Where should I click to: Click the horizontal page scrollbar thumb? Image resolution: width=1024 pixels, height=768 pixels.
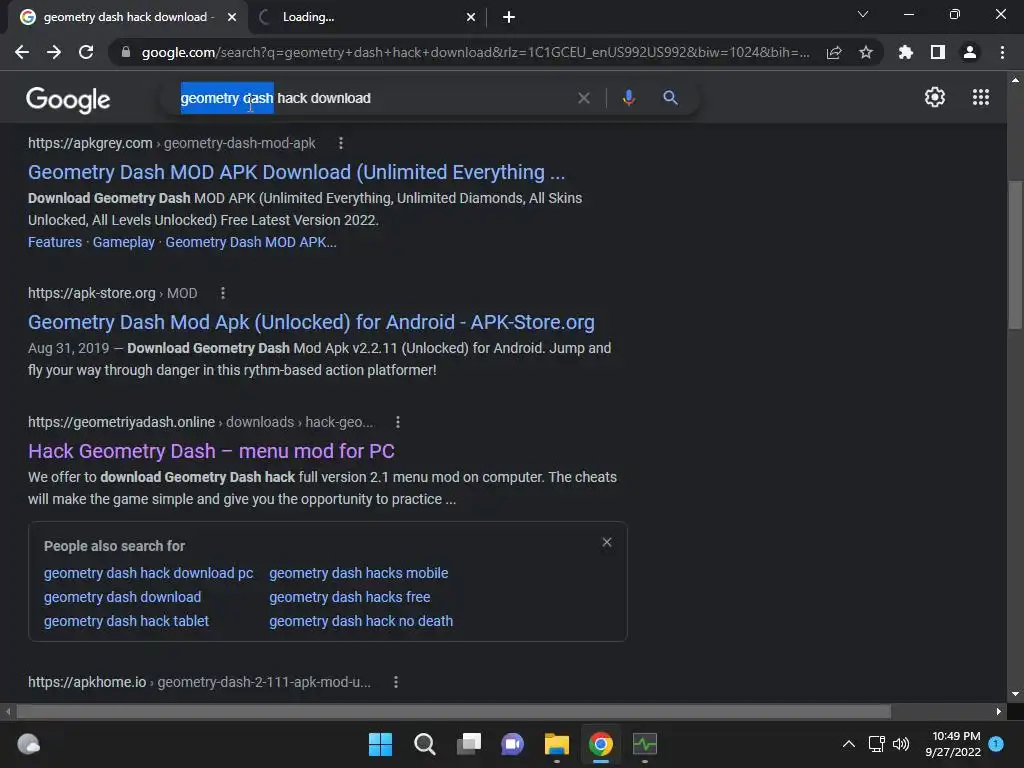(453, 711)
